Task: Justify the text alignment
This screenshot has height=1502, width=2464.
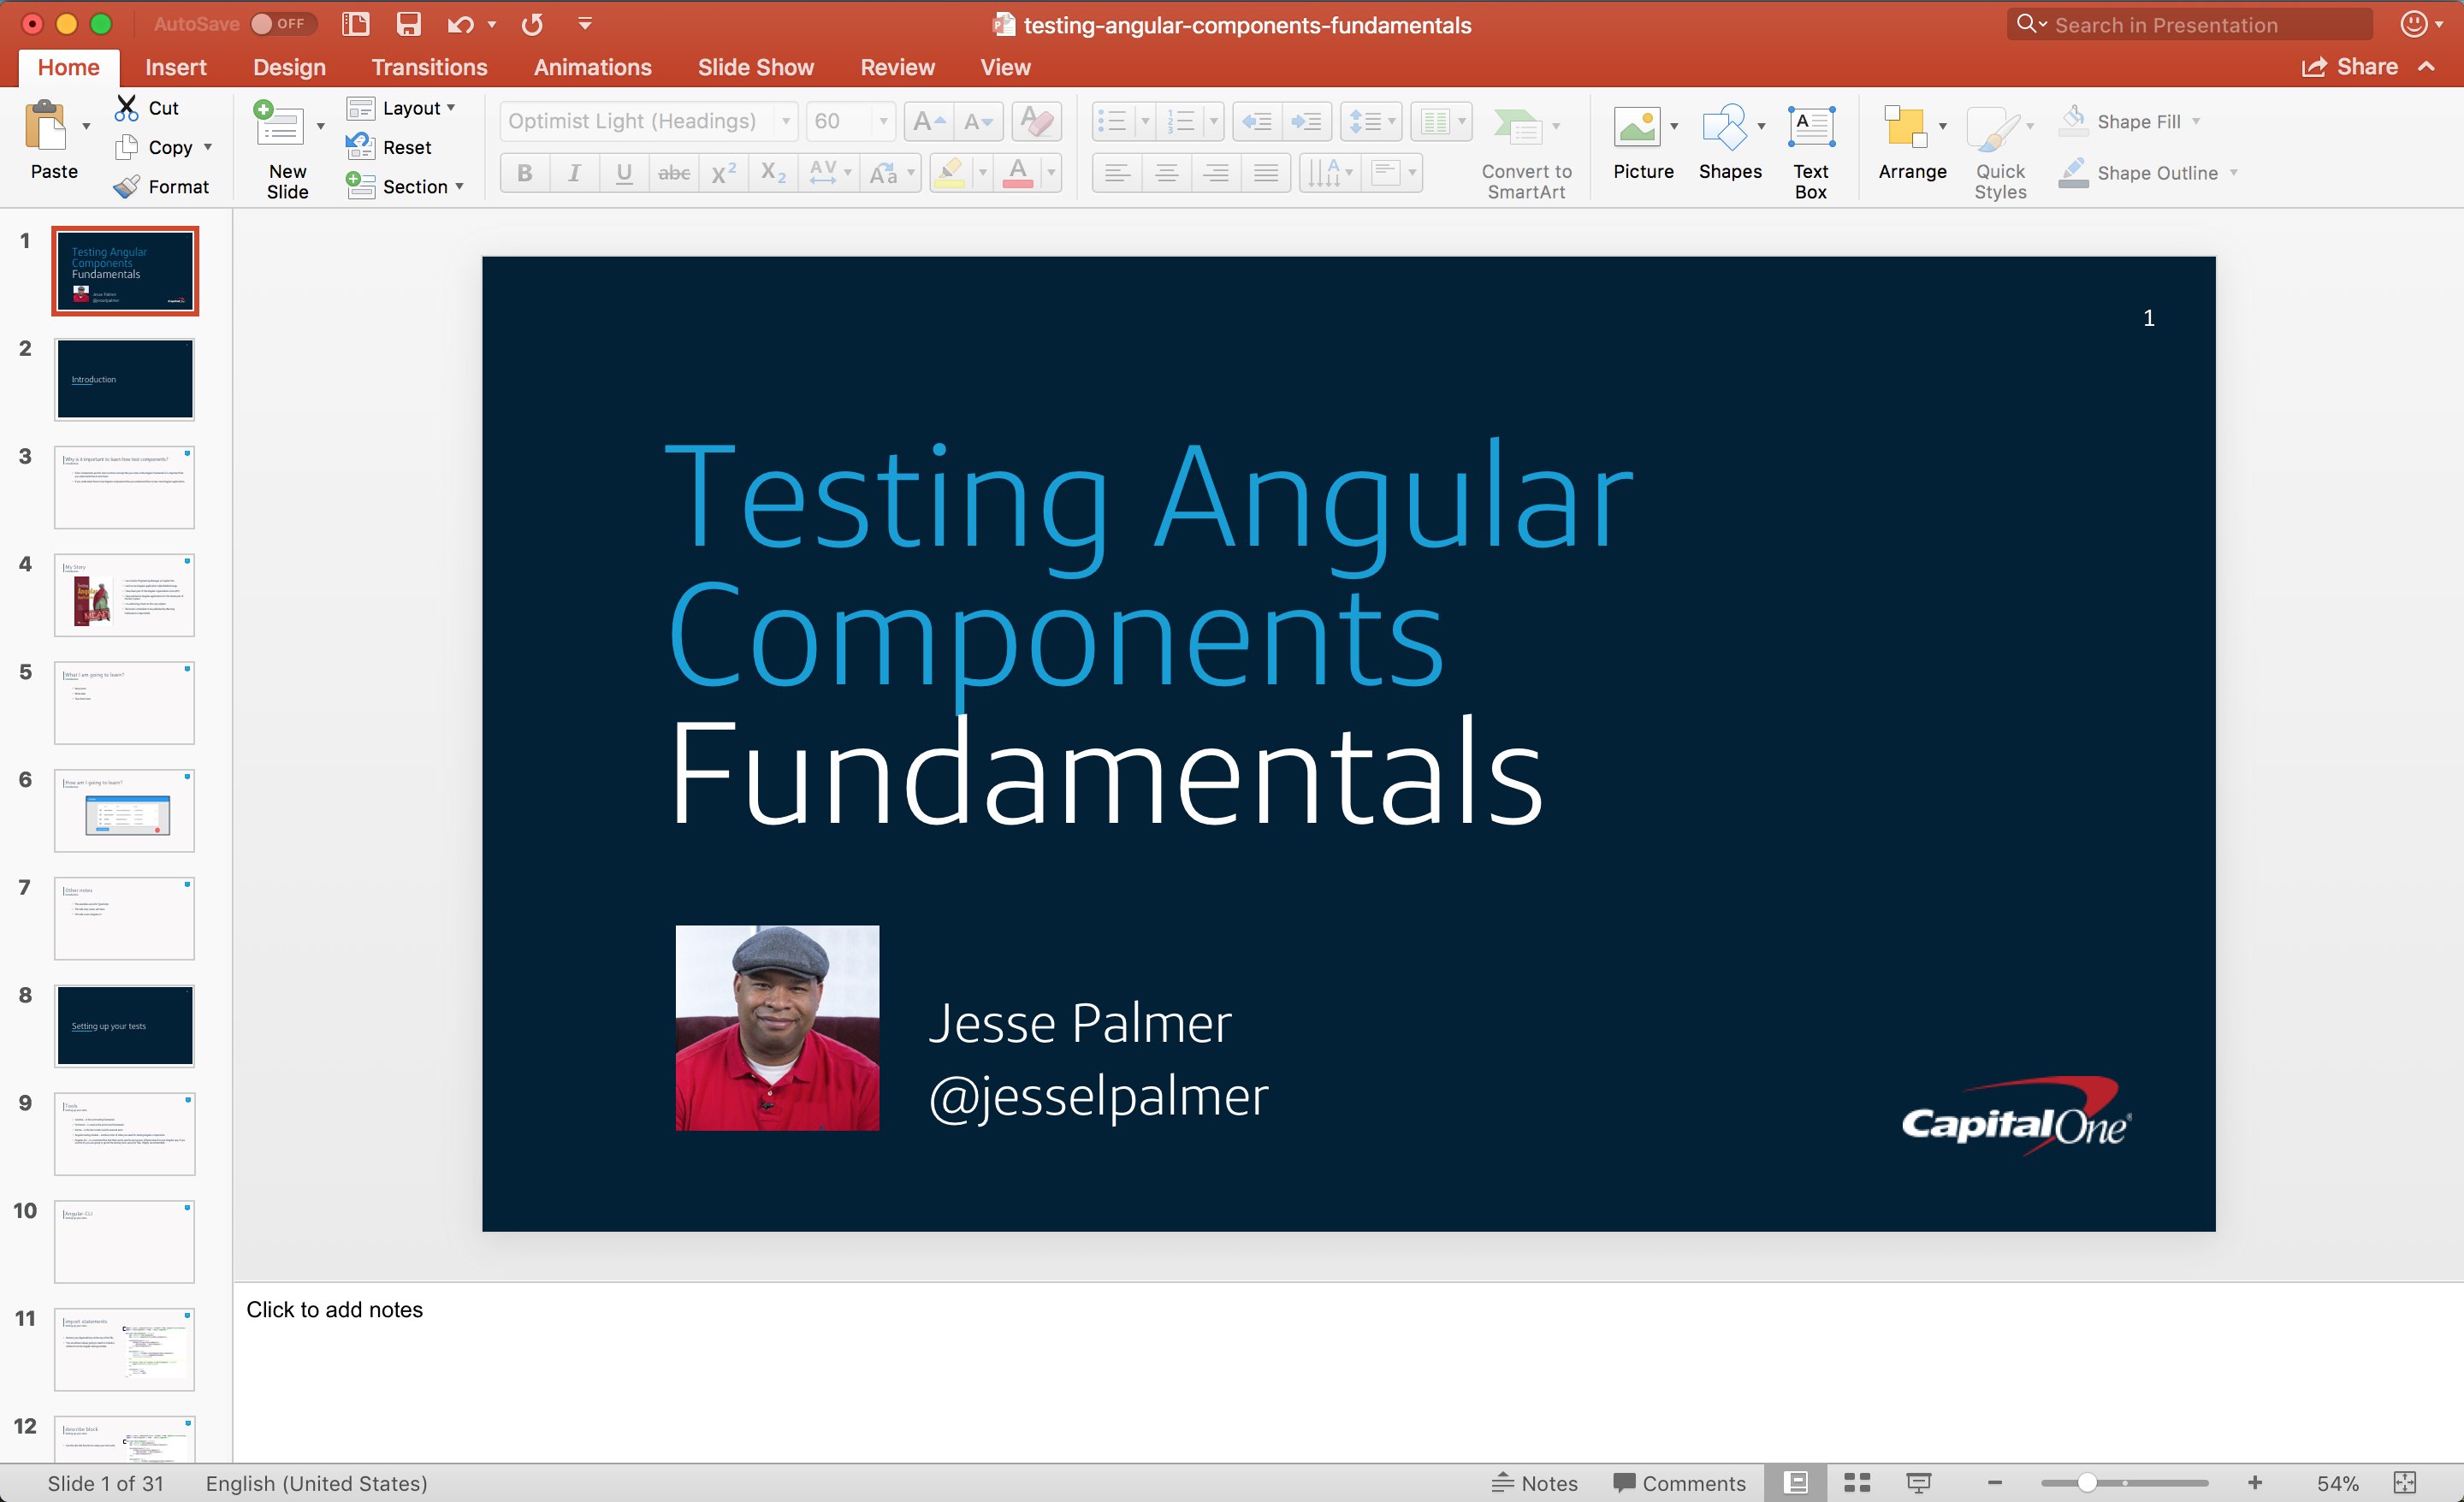Action: (x=1265, y=173)
